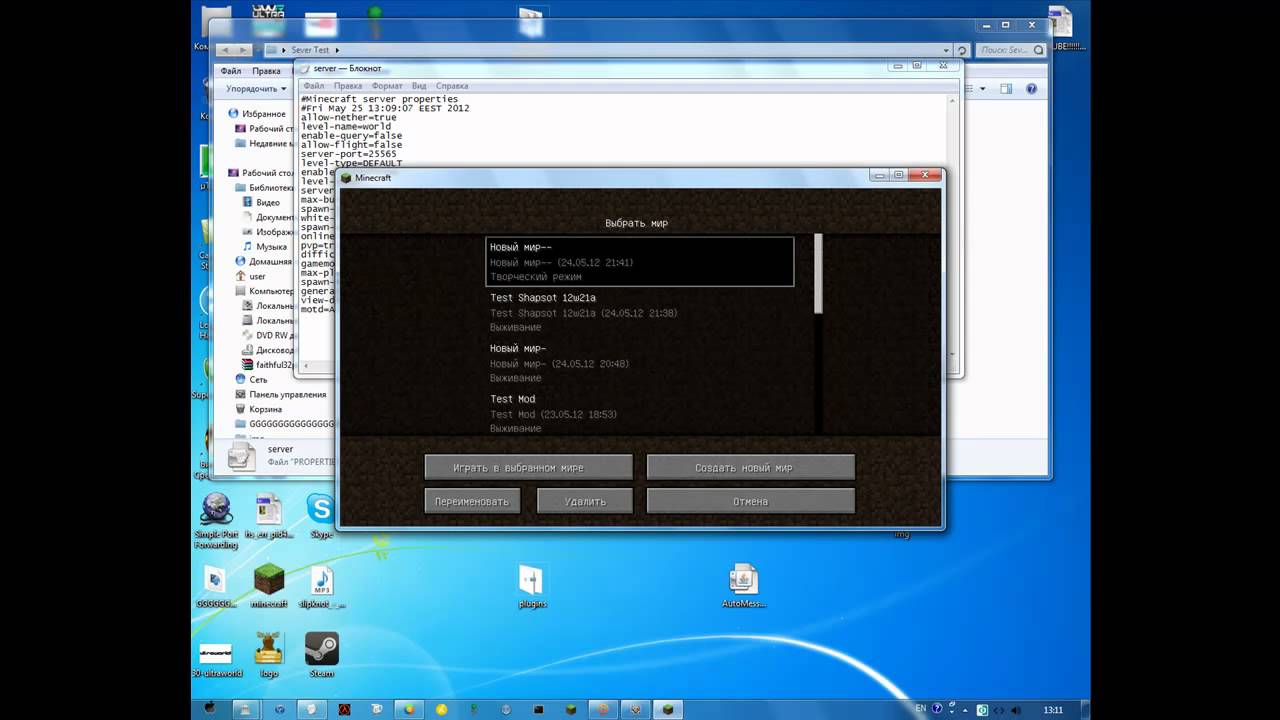Open the Notepad 'Вид' menu

419,86
